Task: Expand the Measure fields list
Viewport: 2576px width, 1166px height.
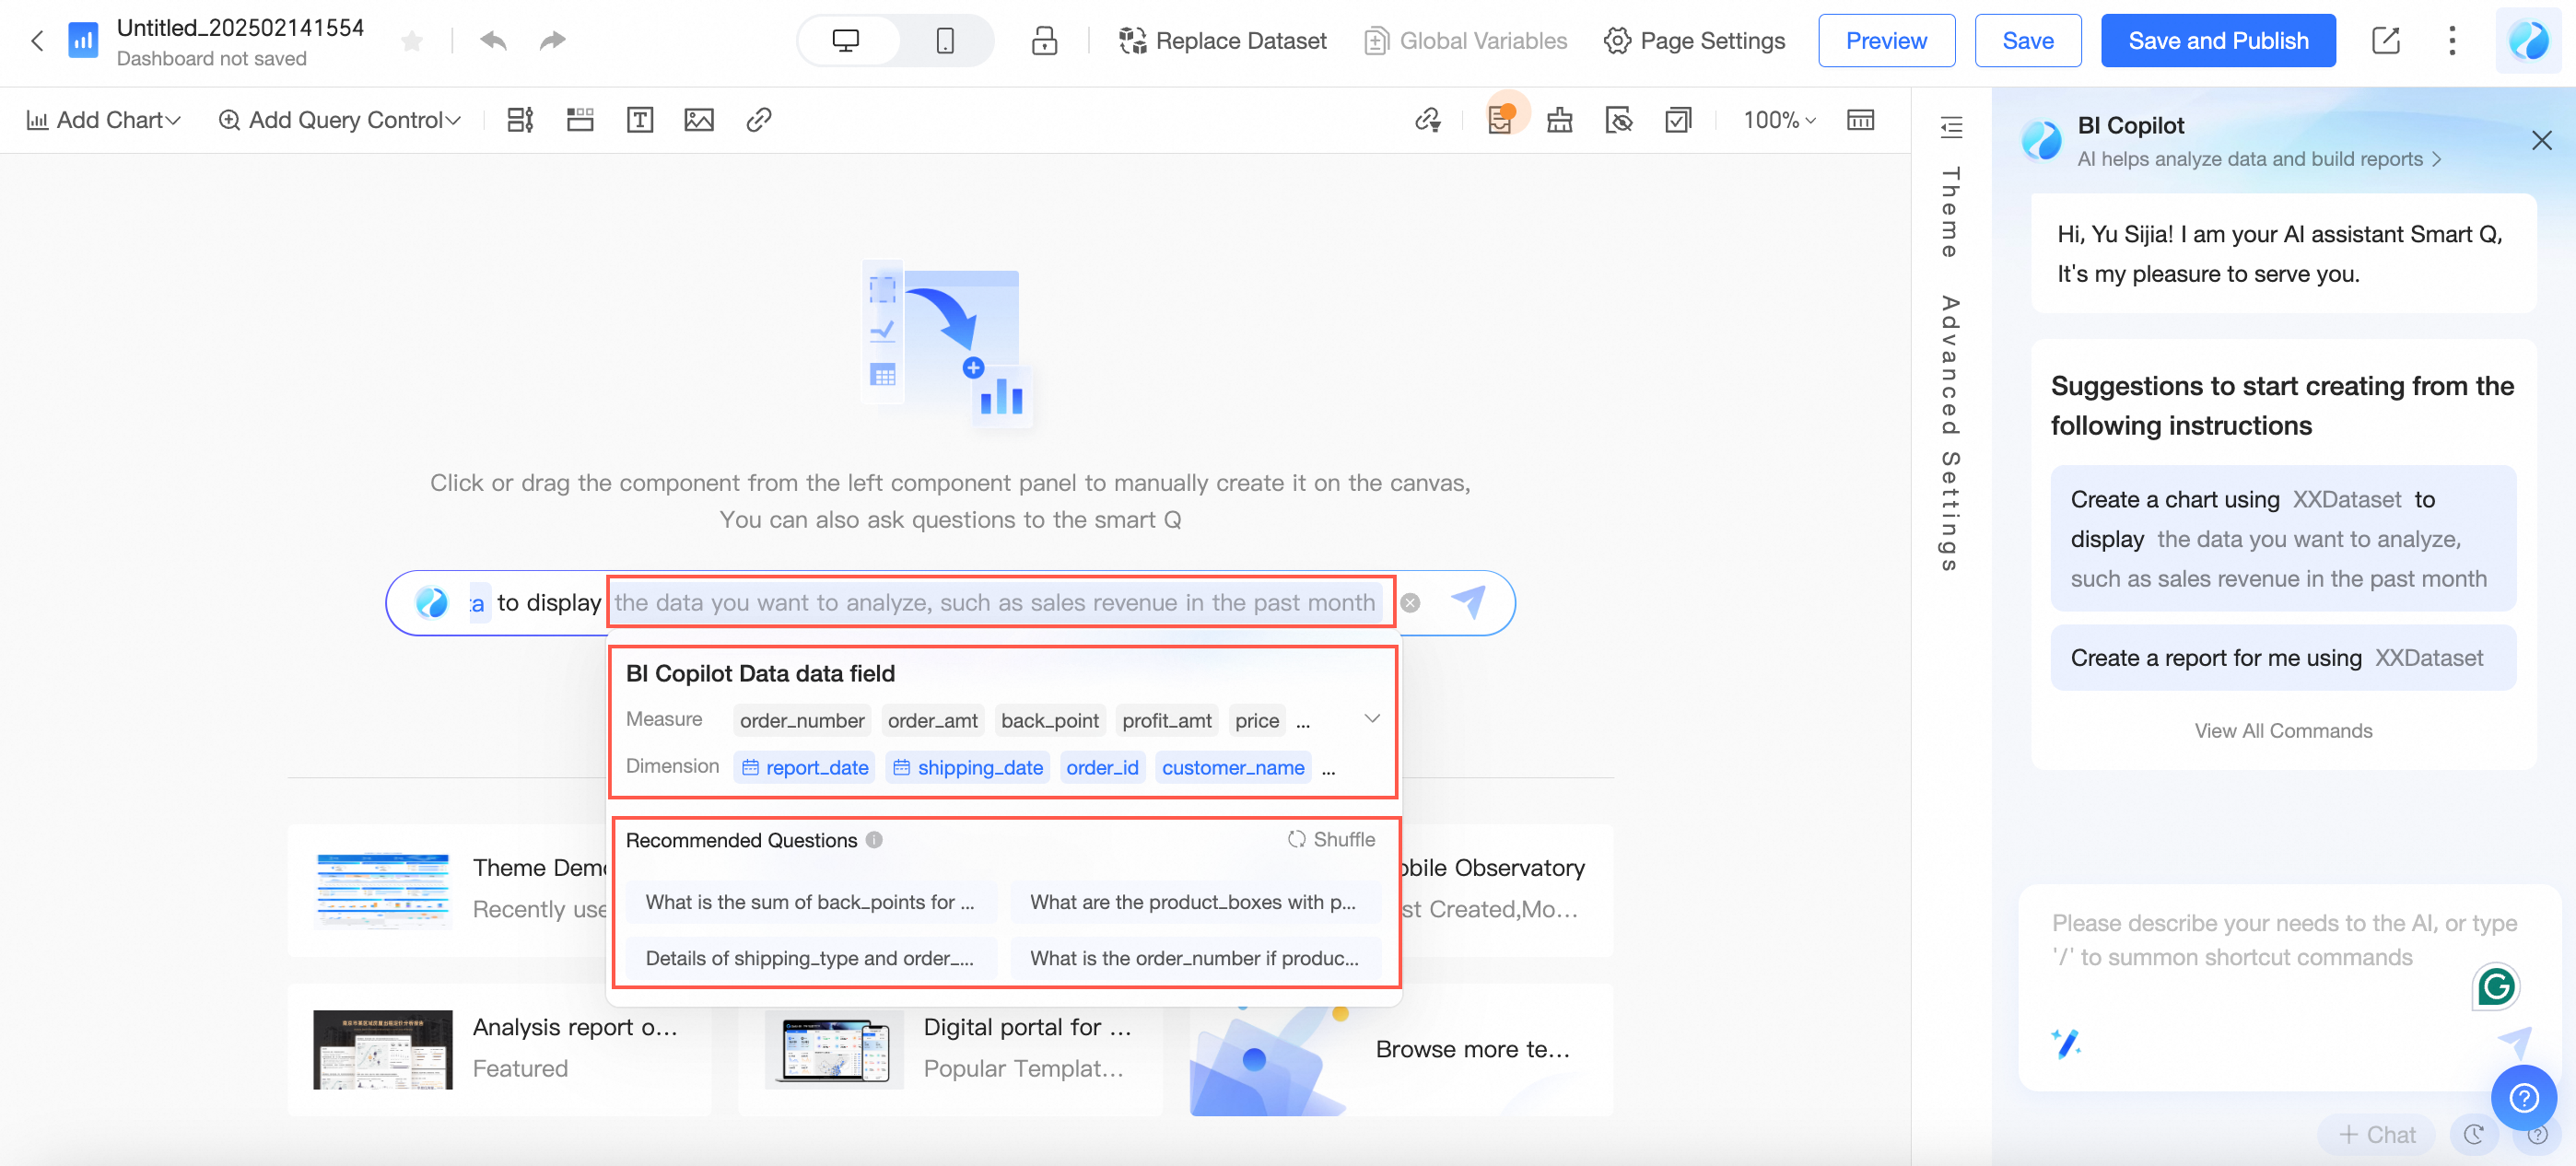Action: (1372, 719)
